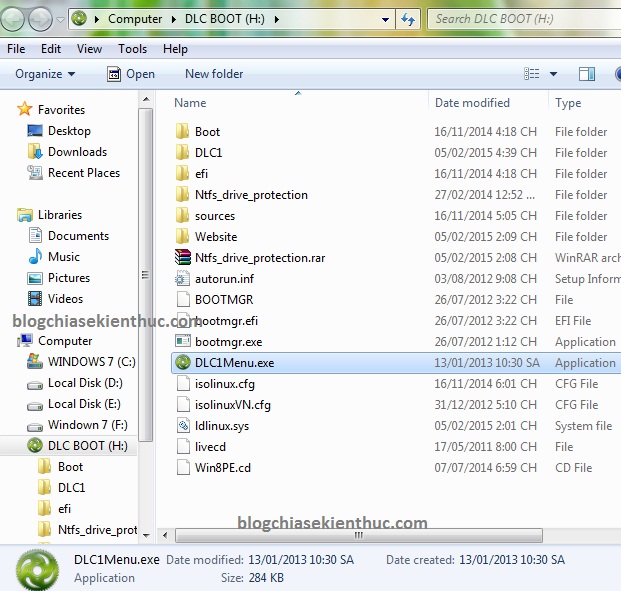
Task: Select the isolinuxVN.cfg file icon
Action: (183, 404)
